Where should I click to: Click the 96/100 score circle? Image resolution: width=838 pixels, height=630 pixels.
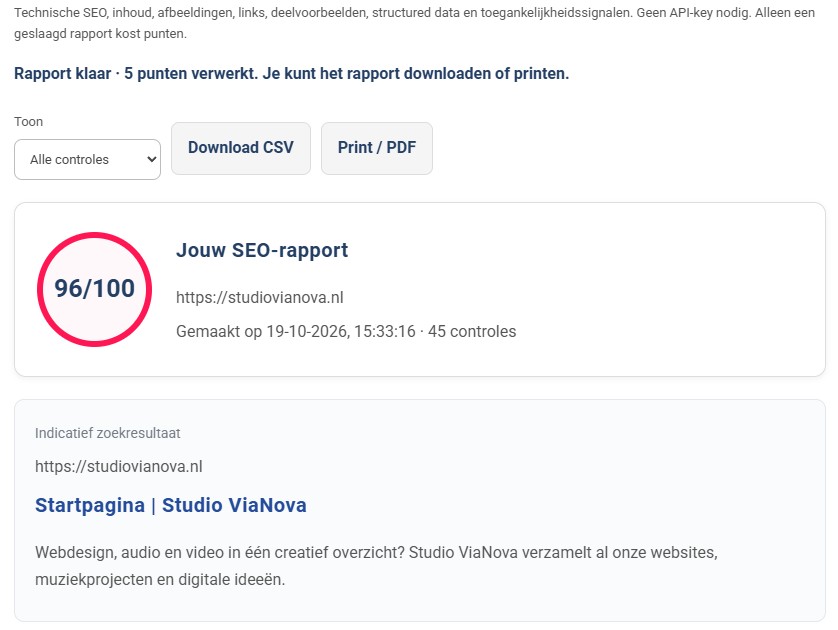tap(95, 289)
